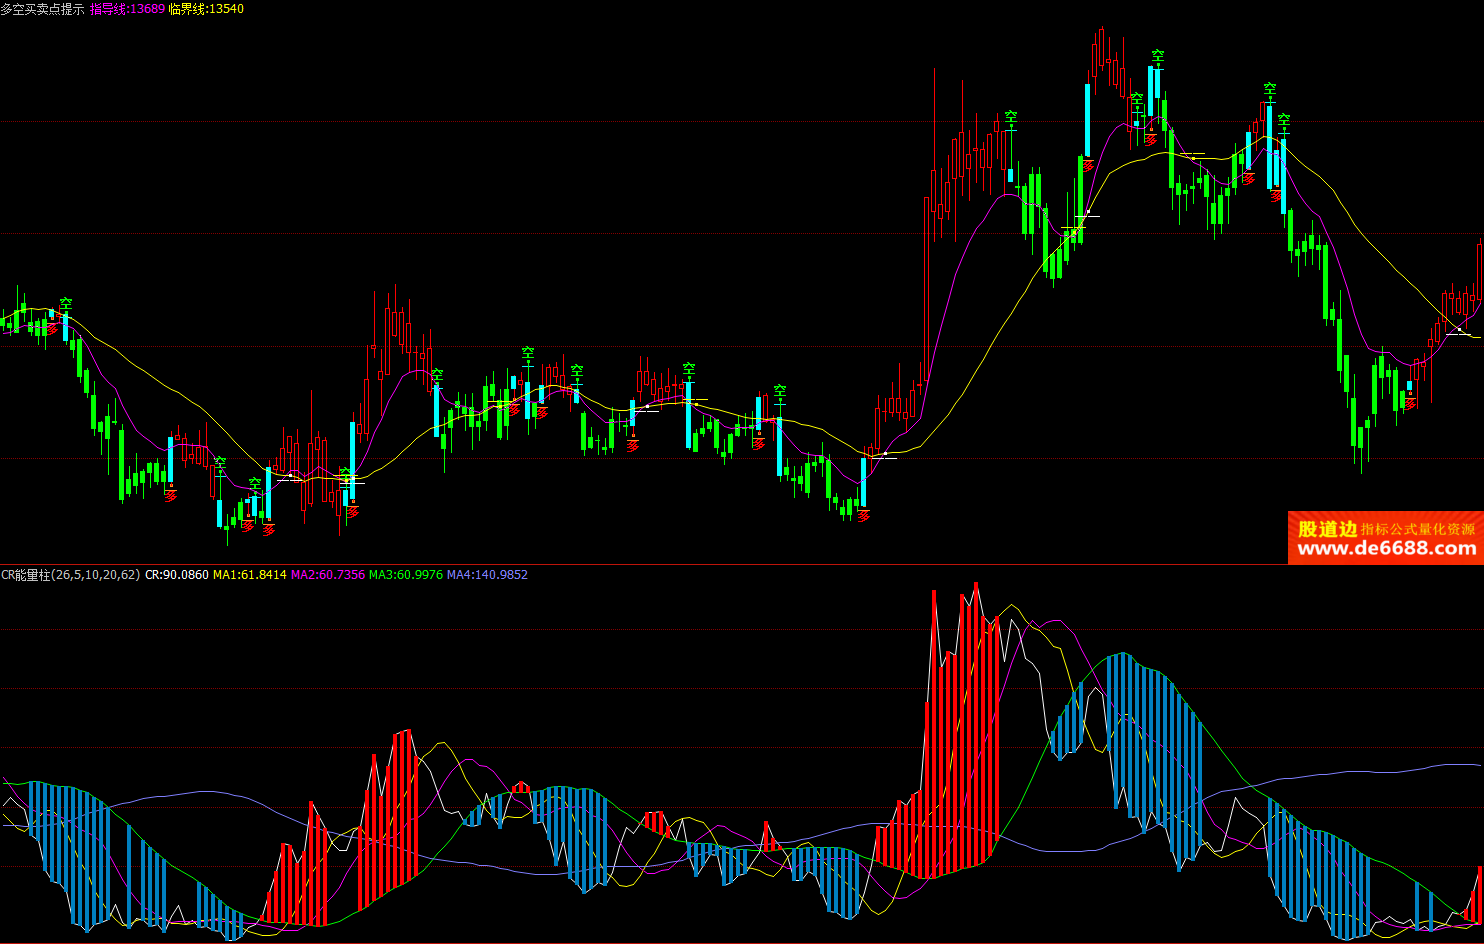The image size is (1484, 944).
Task: Select the yellow MA1:61.8414 legend
Action: pyautogui.click(x=250, y=575)
